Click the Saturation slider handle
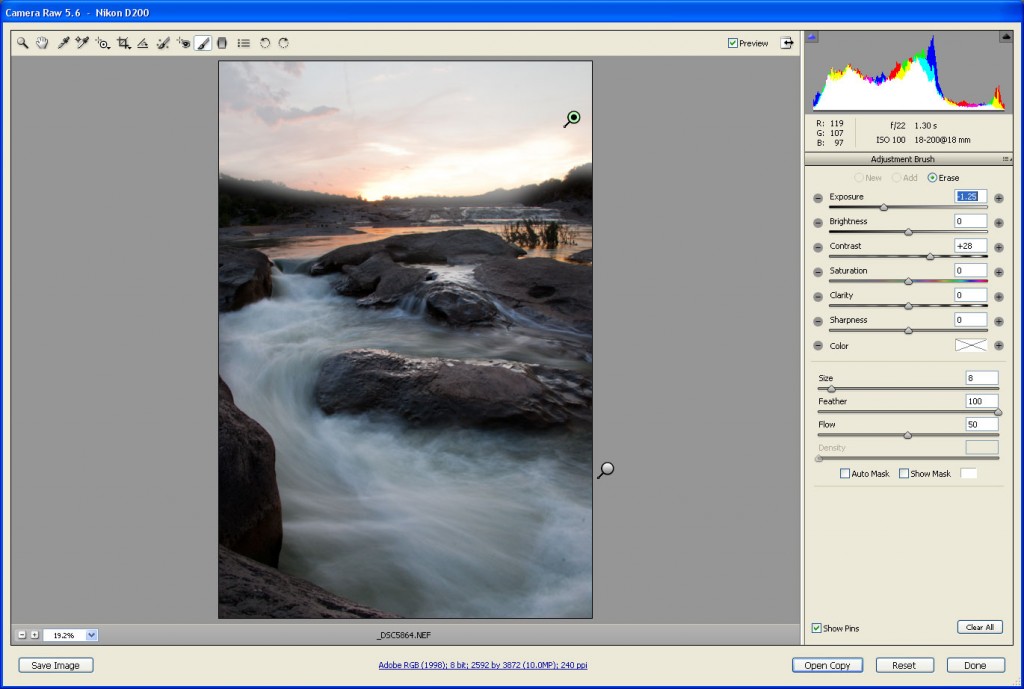This screenshot has width=1024, height=689. [908, 281]
